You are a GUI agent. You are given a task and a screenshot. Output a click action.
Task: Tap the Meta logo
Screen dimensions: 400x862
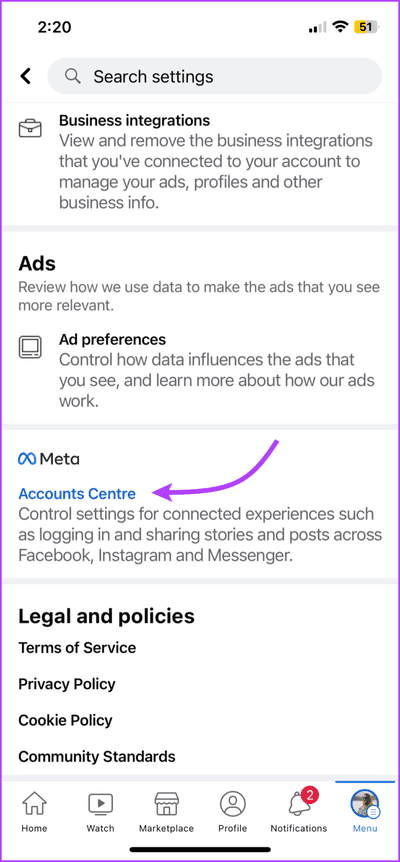49,458
